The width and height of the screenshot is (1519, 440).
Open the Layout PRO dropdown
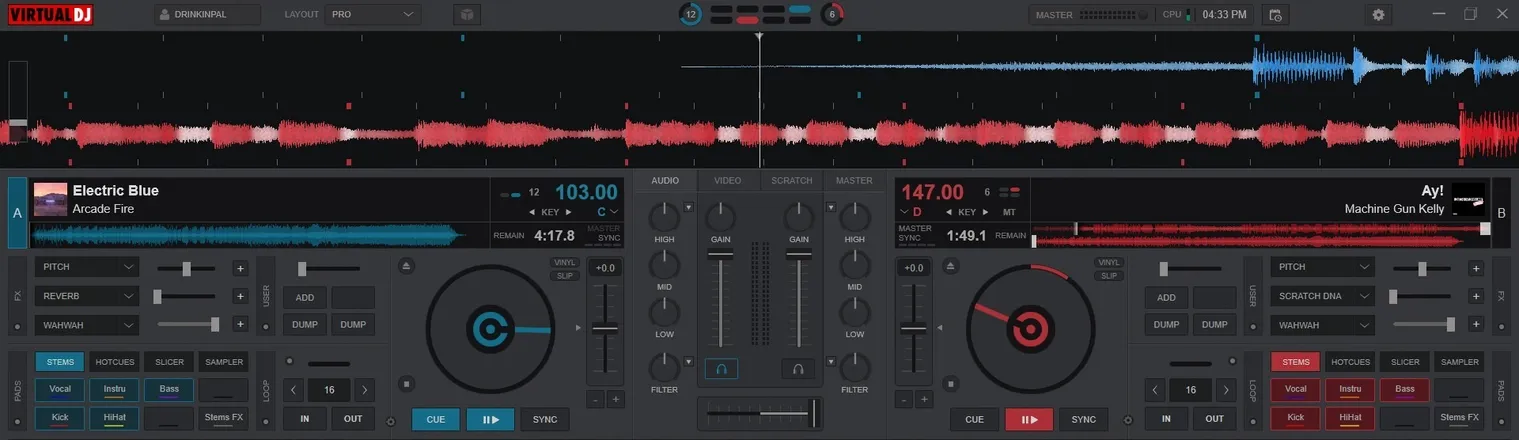372,15
